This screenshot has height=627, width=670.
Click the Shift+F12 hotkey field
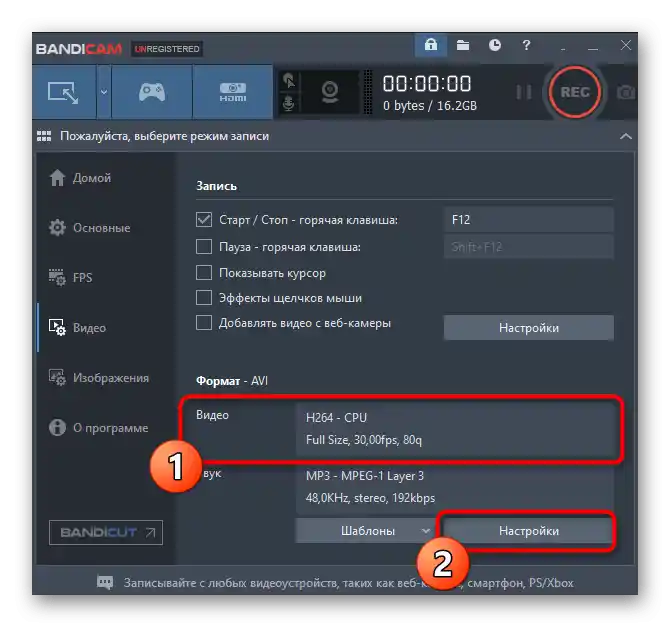529,247
